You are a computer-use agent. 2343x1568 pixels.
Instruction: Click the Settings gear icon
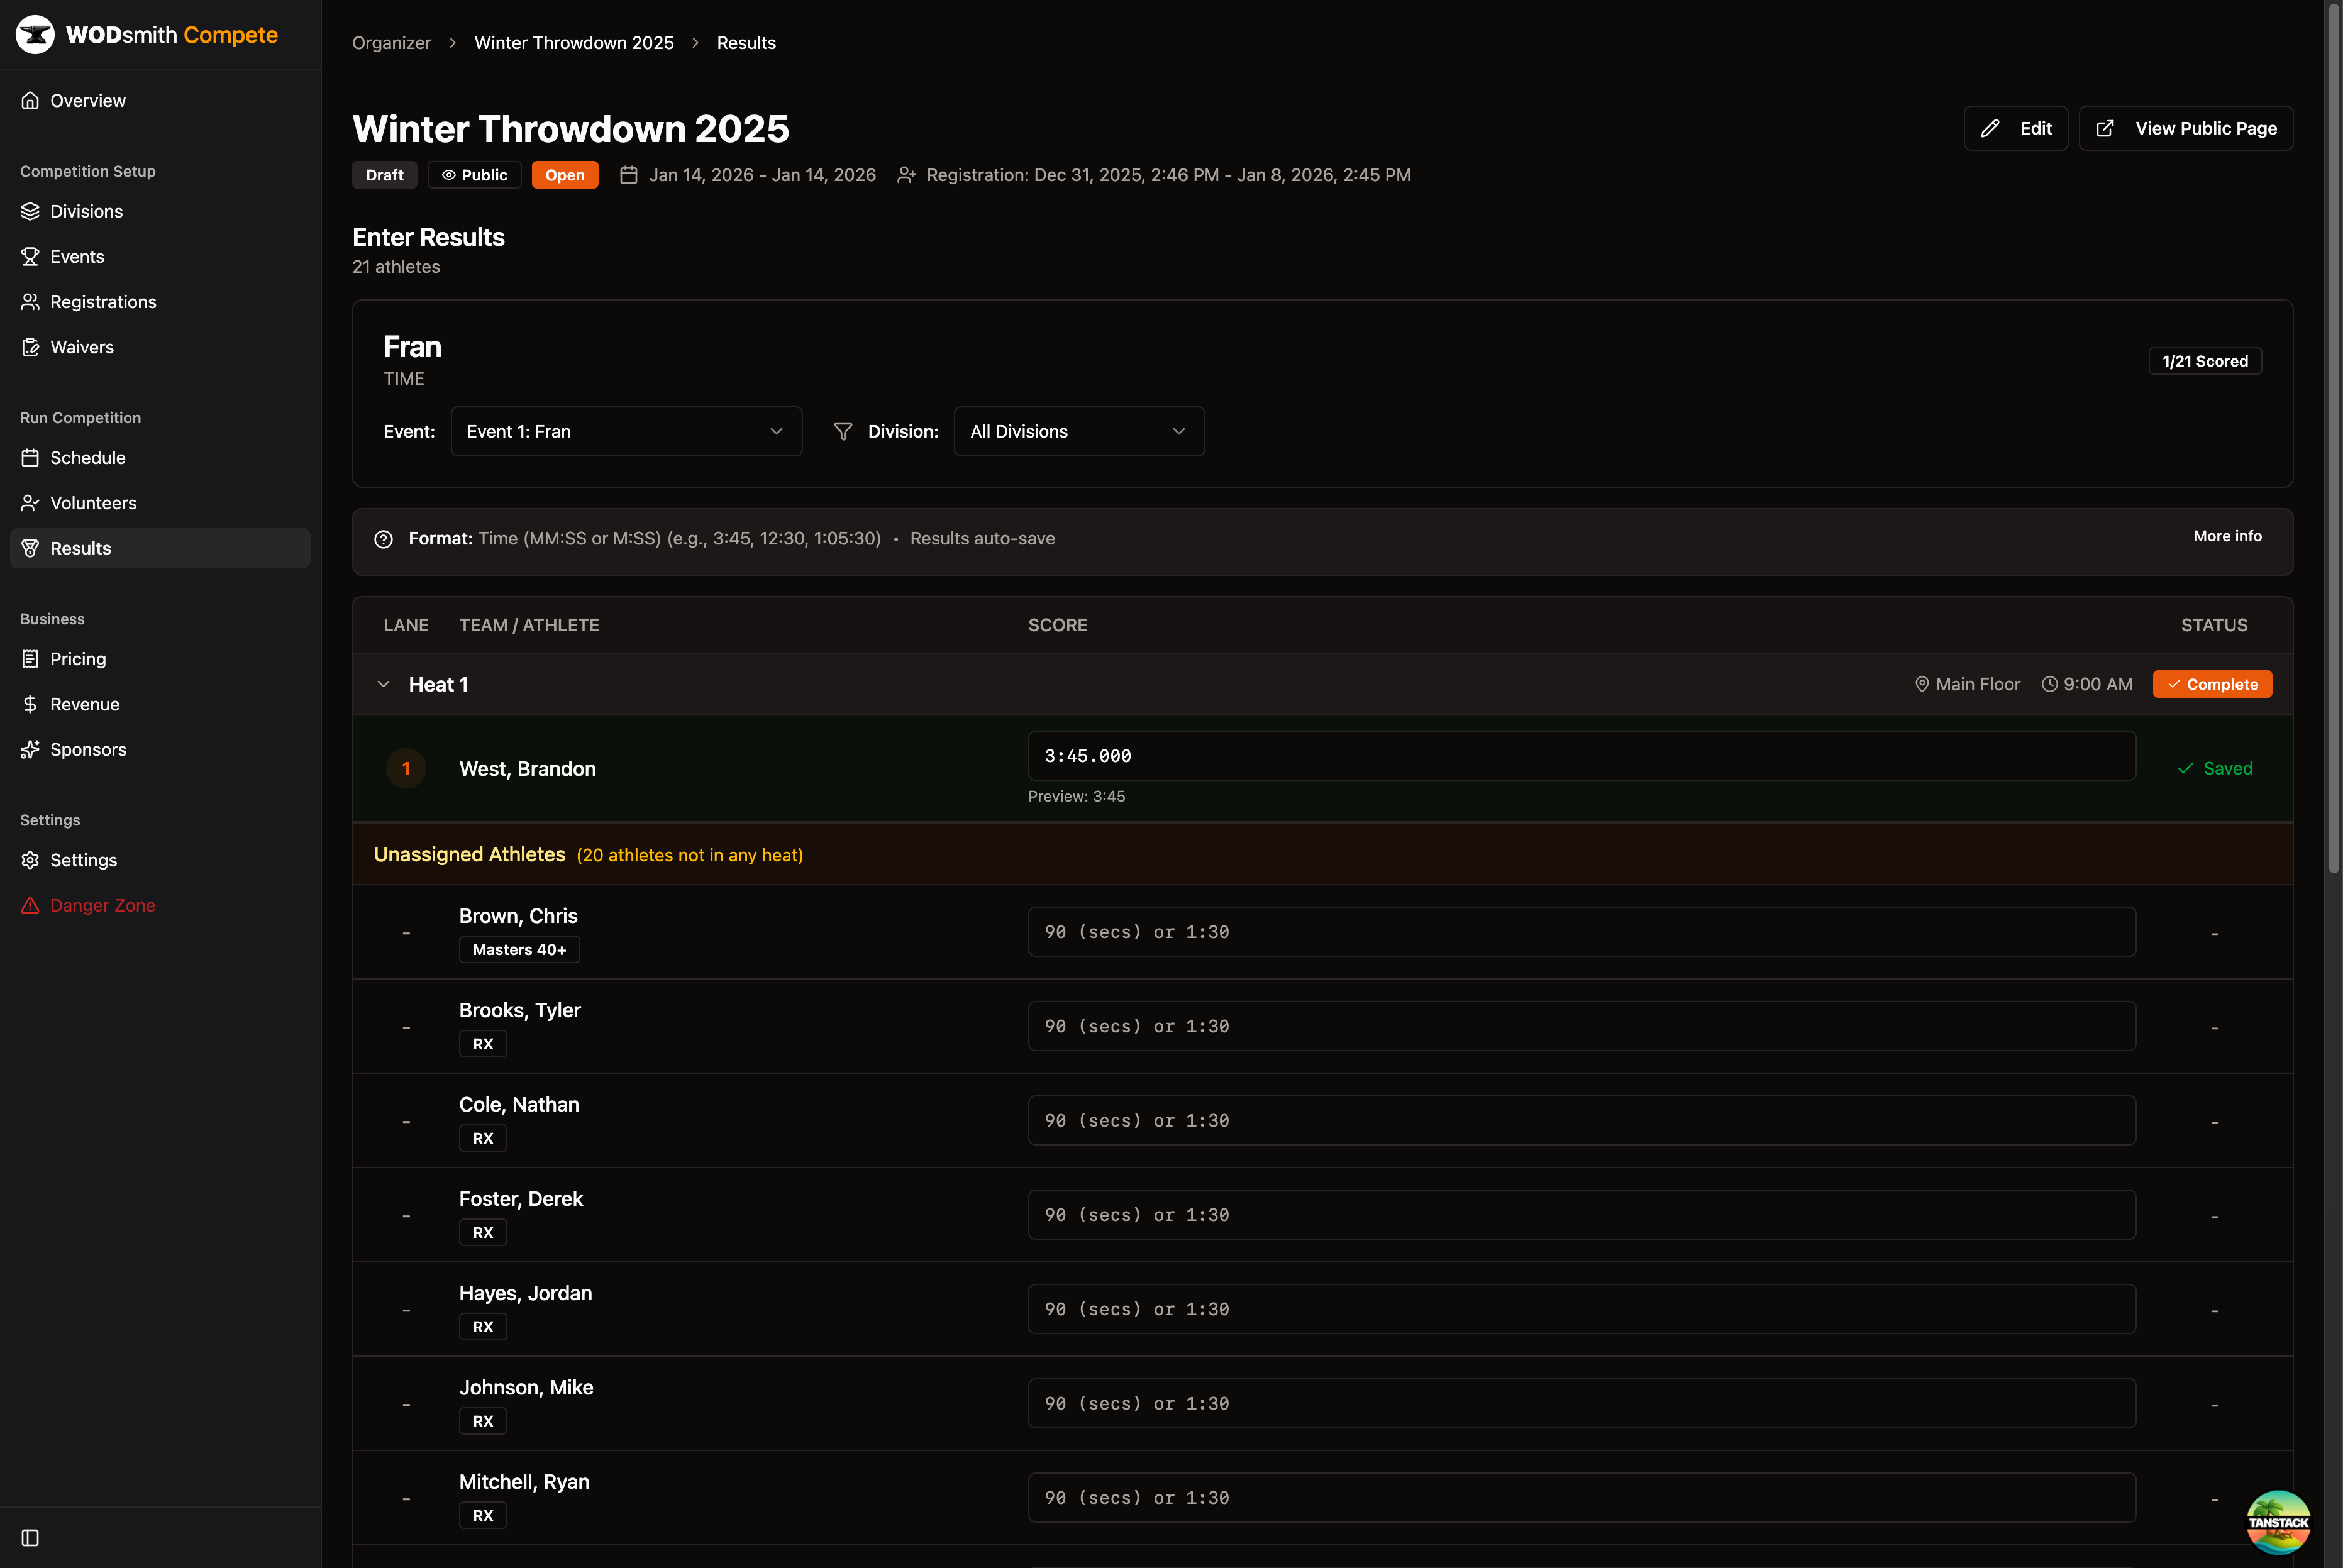click(x=30, y=860)
